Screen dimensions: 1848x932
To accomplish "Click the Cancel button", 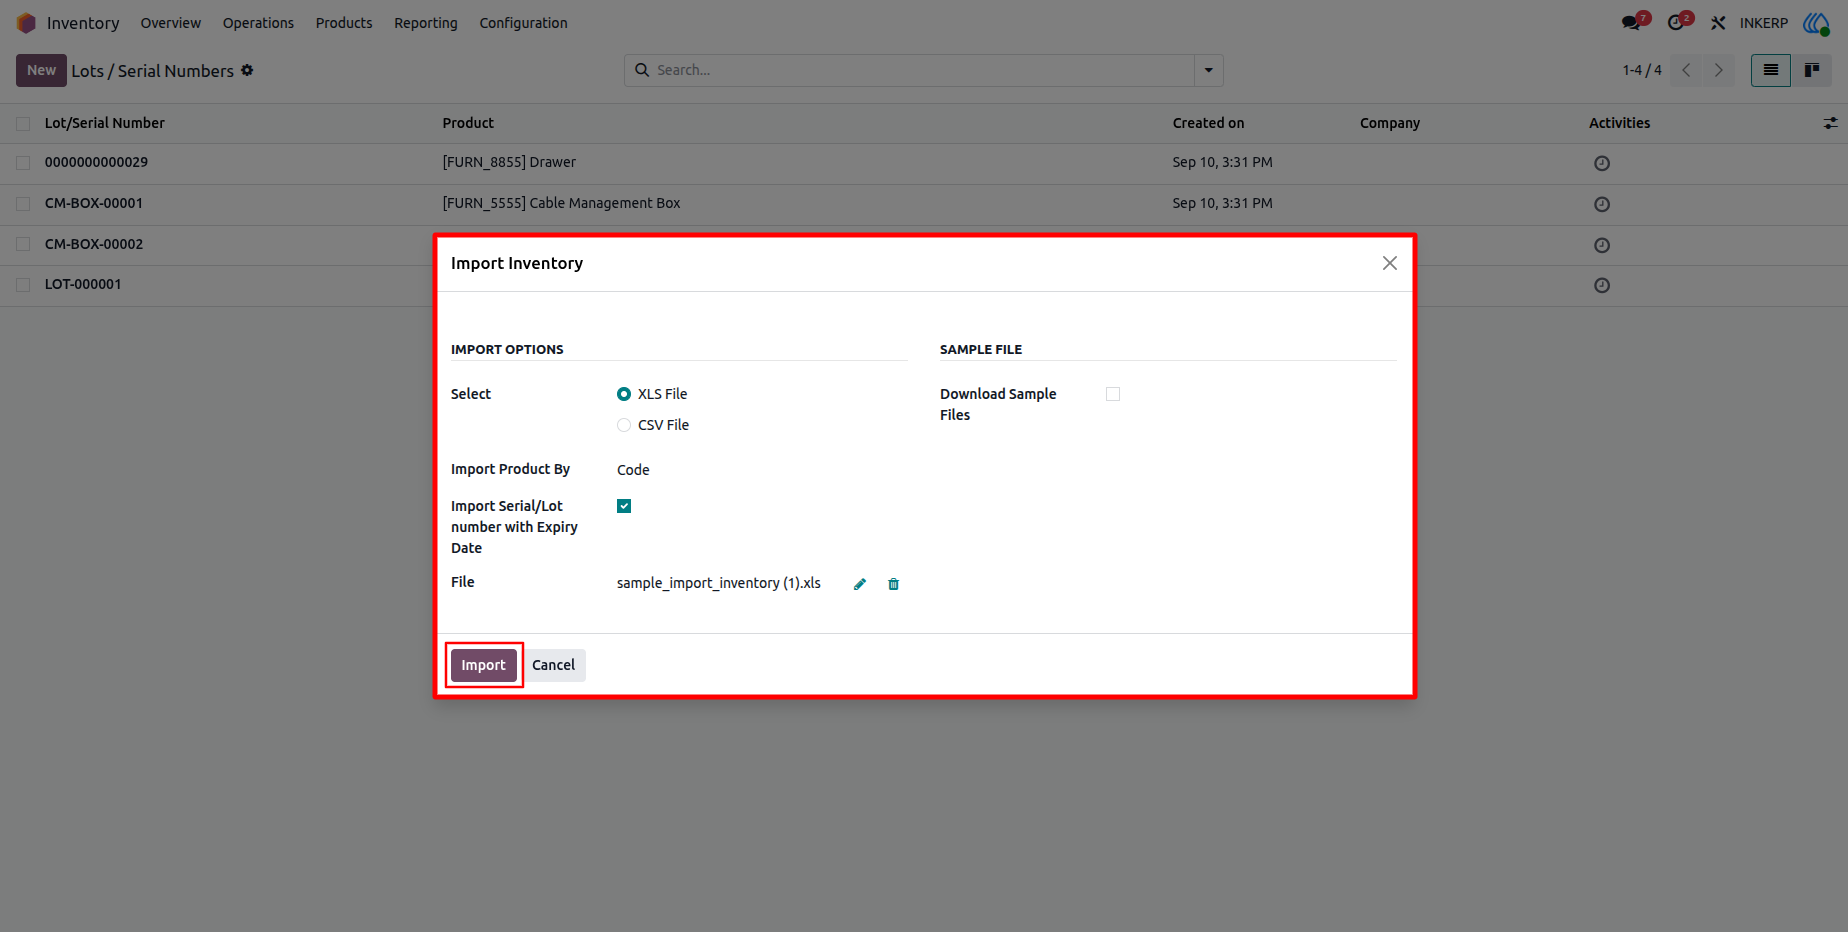I will coord(553,665).
